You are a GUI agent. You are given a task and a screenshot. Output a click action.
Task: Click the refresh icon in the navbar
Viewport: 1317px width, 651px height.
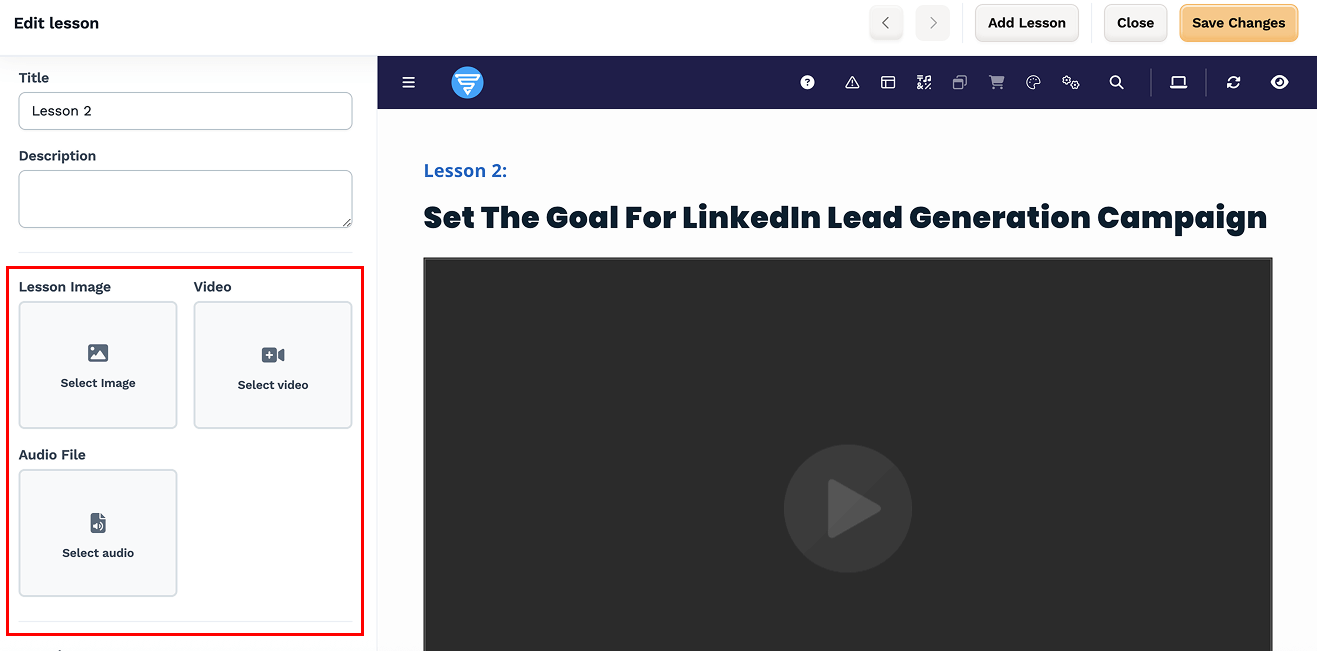click(x=1233, y=82)
